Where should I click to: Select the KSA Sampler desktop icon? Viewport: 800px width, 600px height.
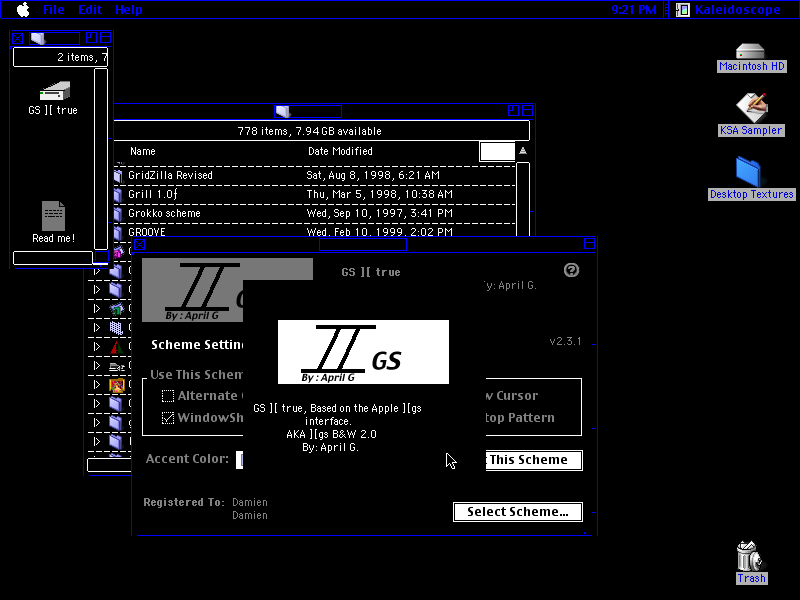pos(752,108)
